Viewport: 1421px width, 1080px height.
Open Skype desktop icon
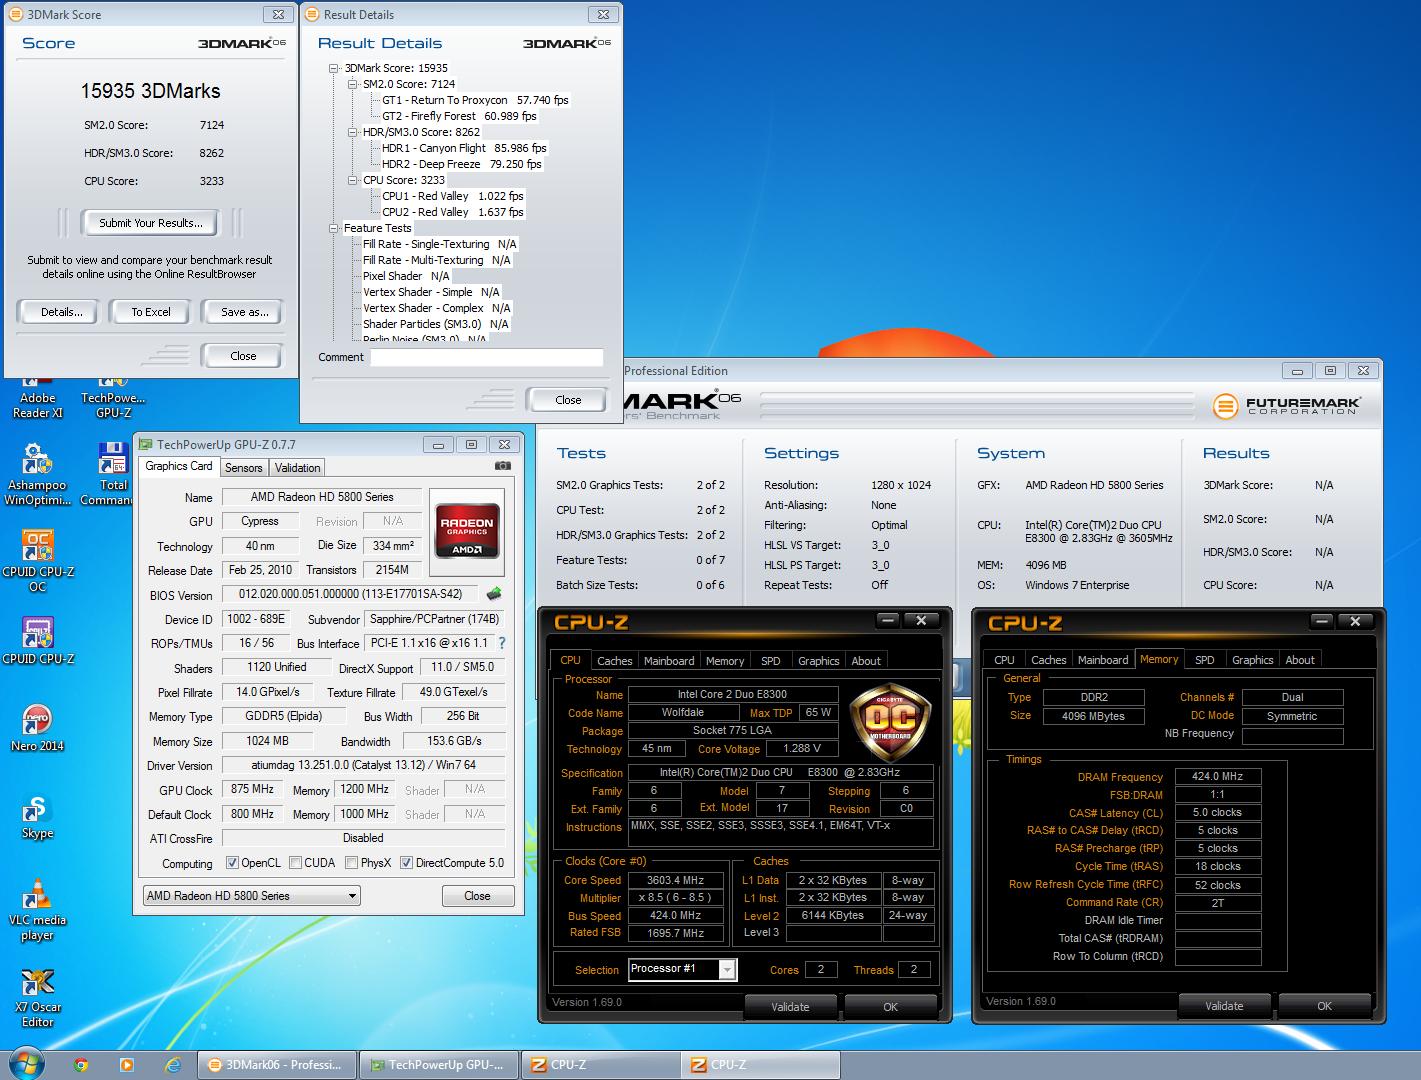(x=38, y=815)
